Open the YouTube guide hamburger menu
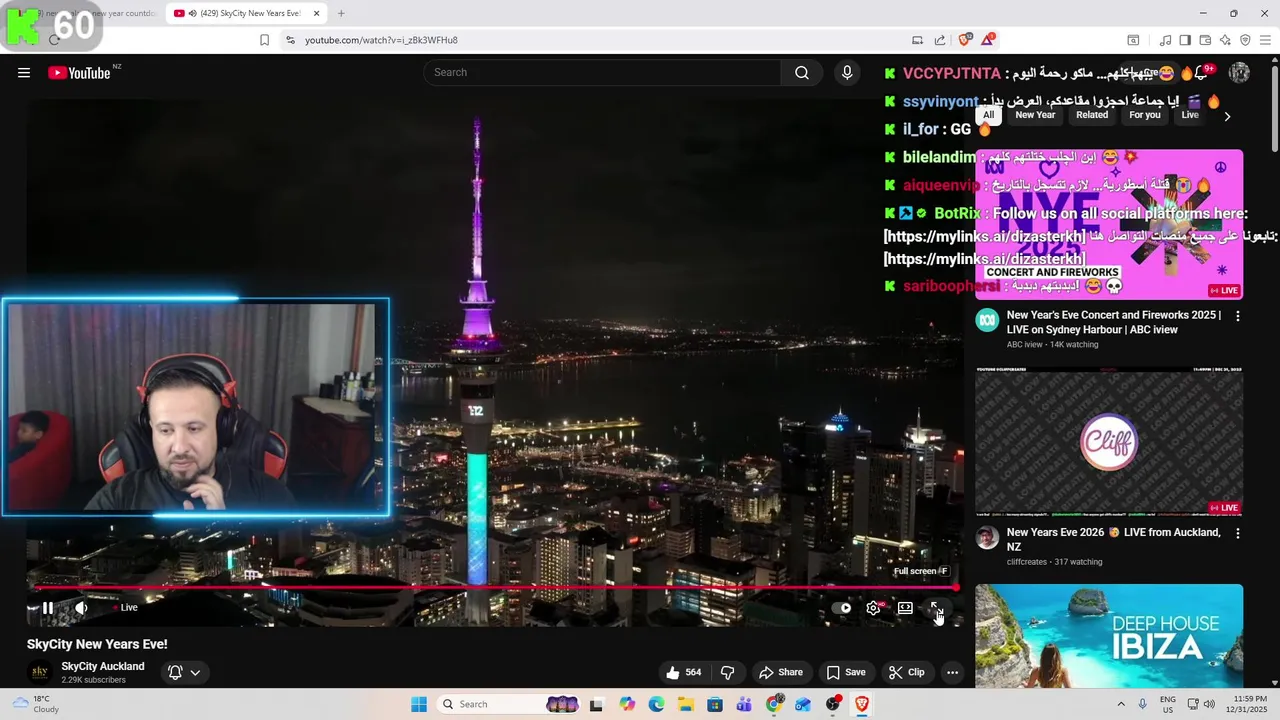This screenshot has width=1280, height=720. [x=24, y=72]
